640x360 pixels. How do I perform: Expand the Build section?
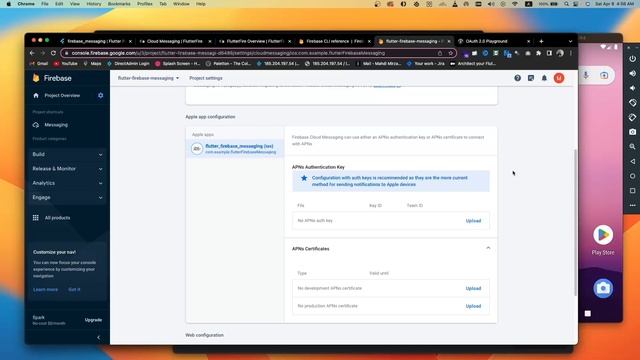[67, 154]
